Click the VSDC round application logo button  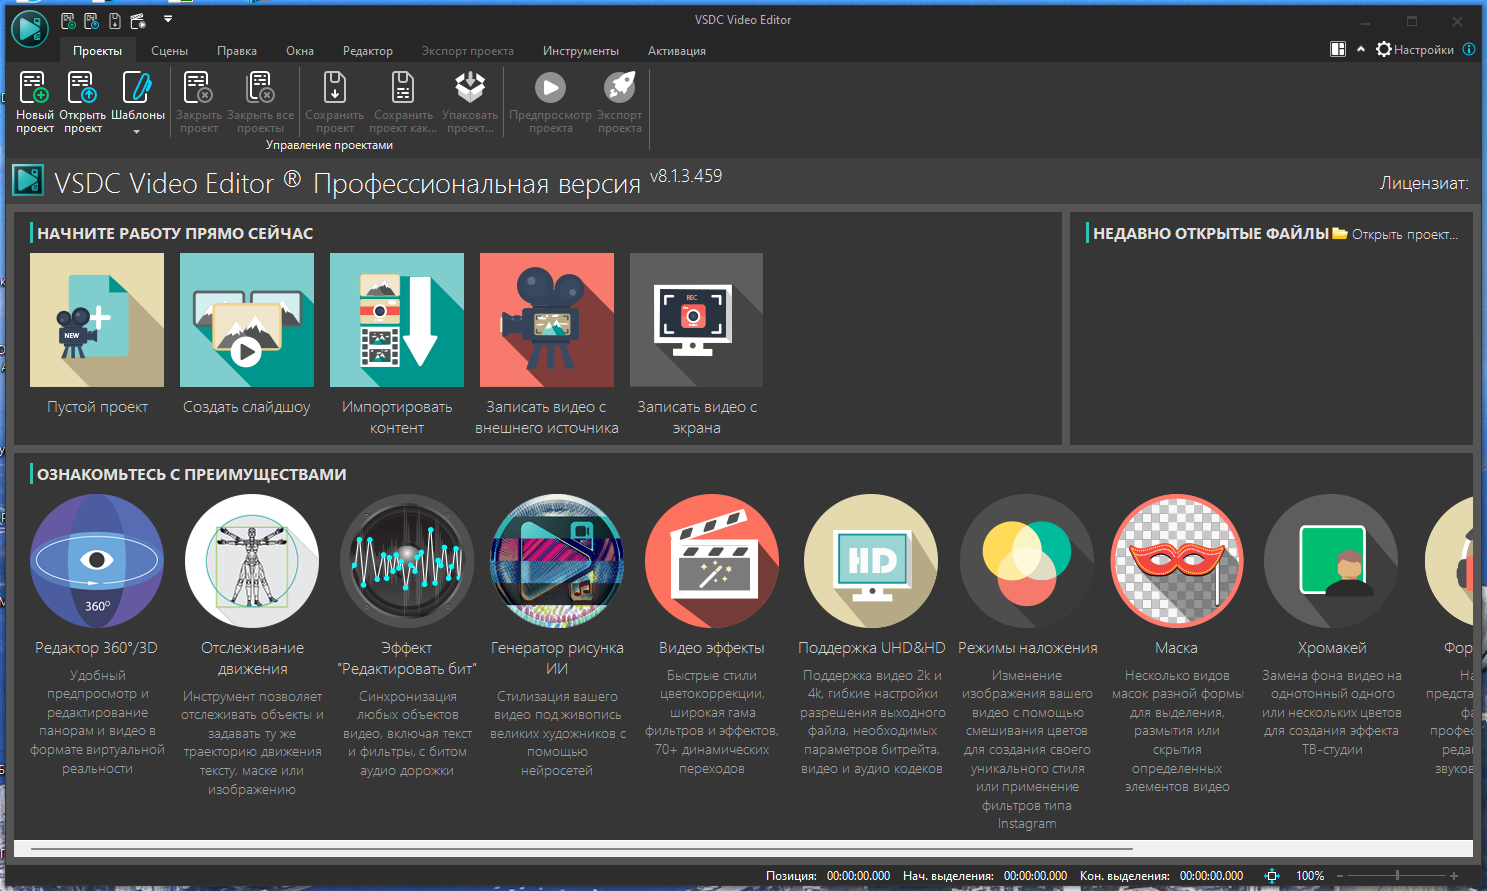click(x=29, y=29)
